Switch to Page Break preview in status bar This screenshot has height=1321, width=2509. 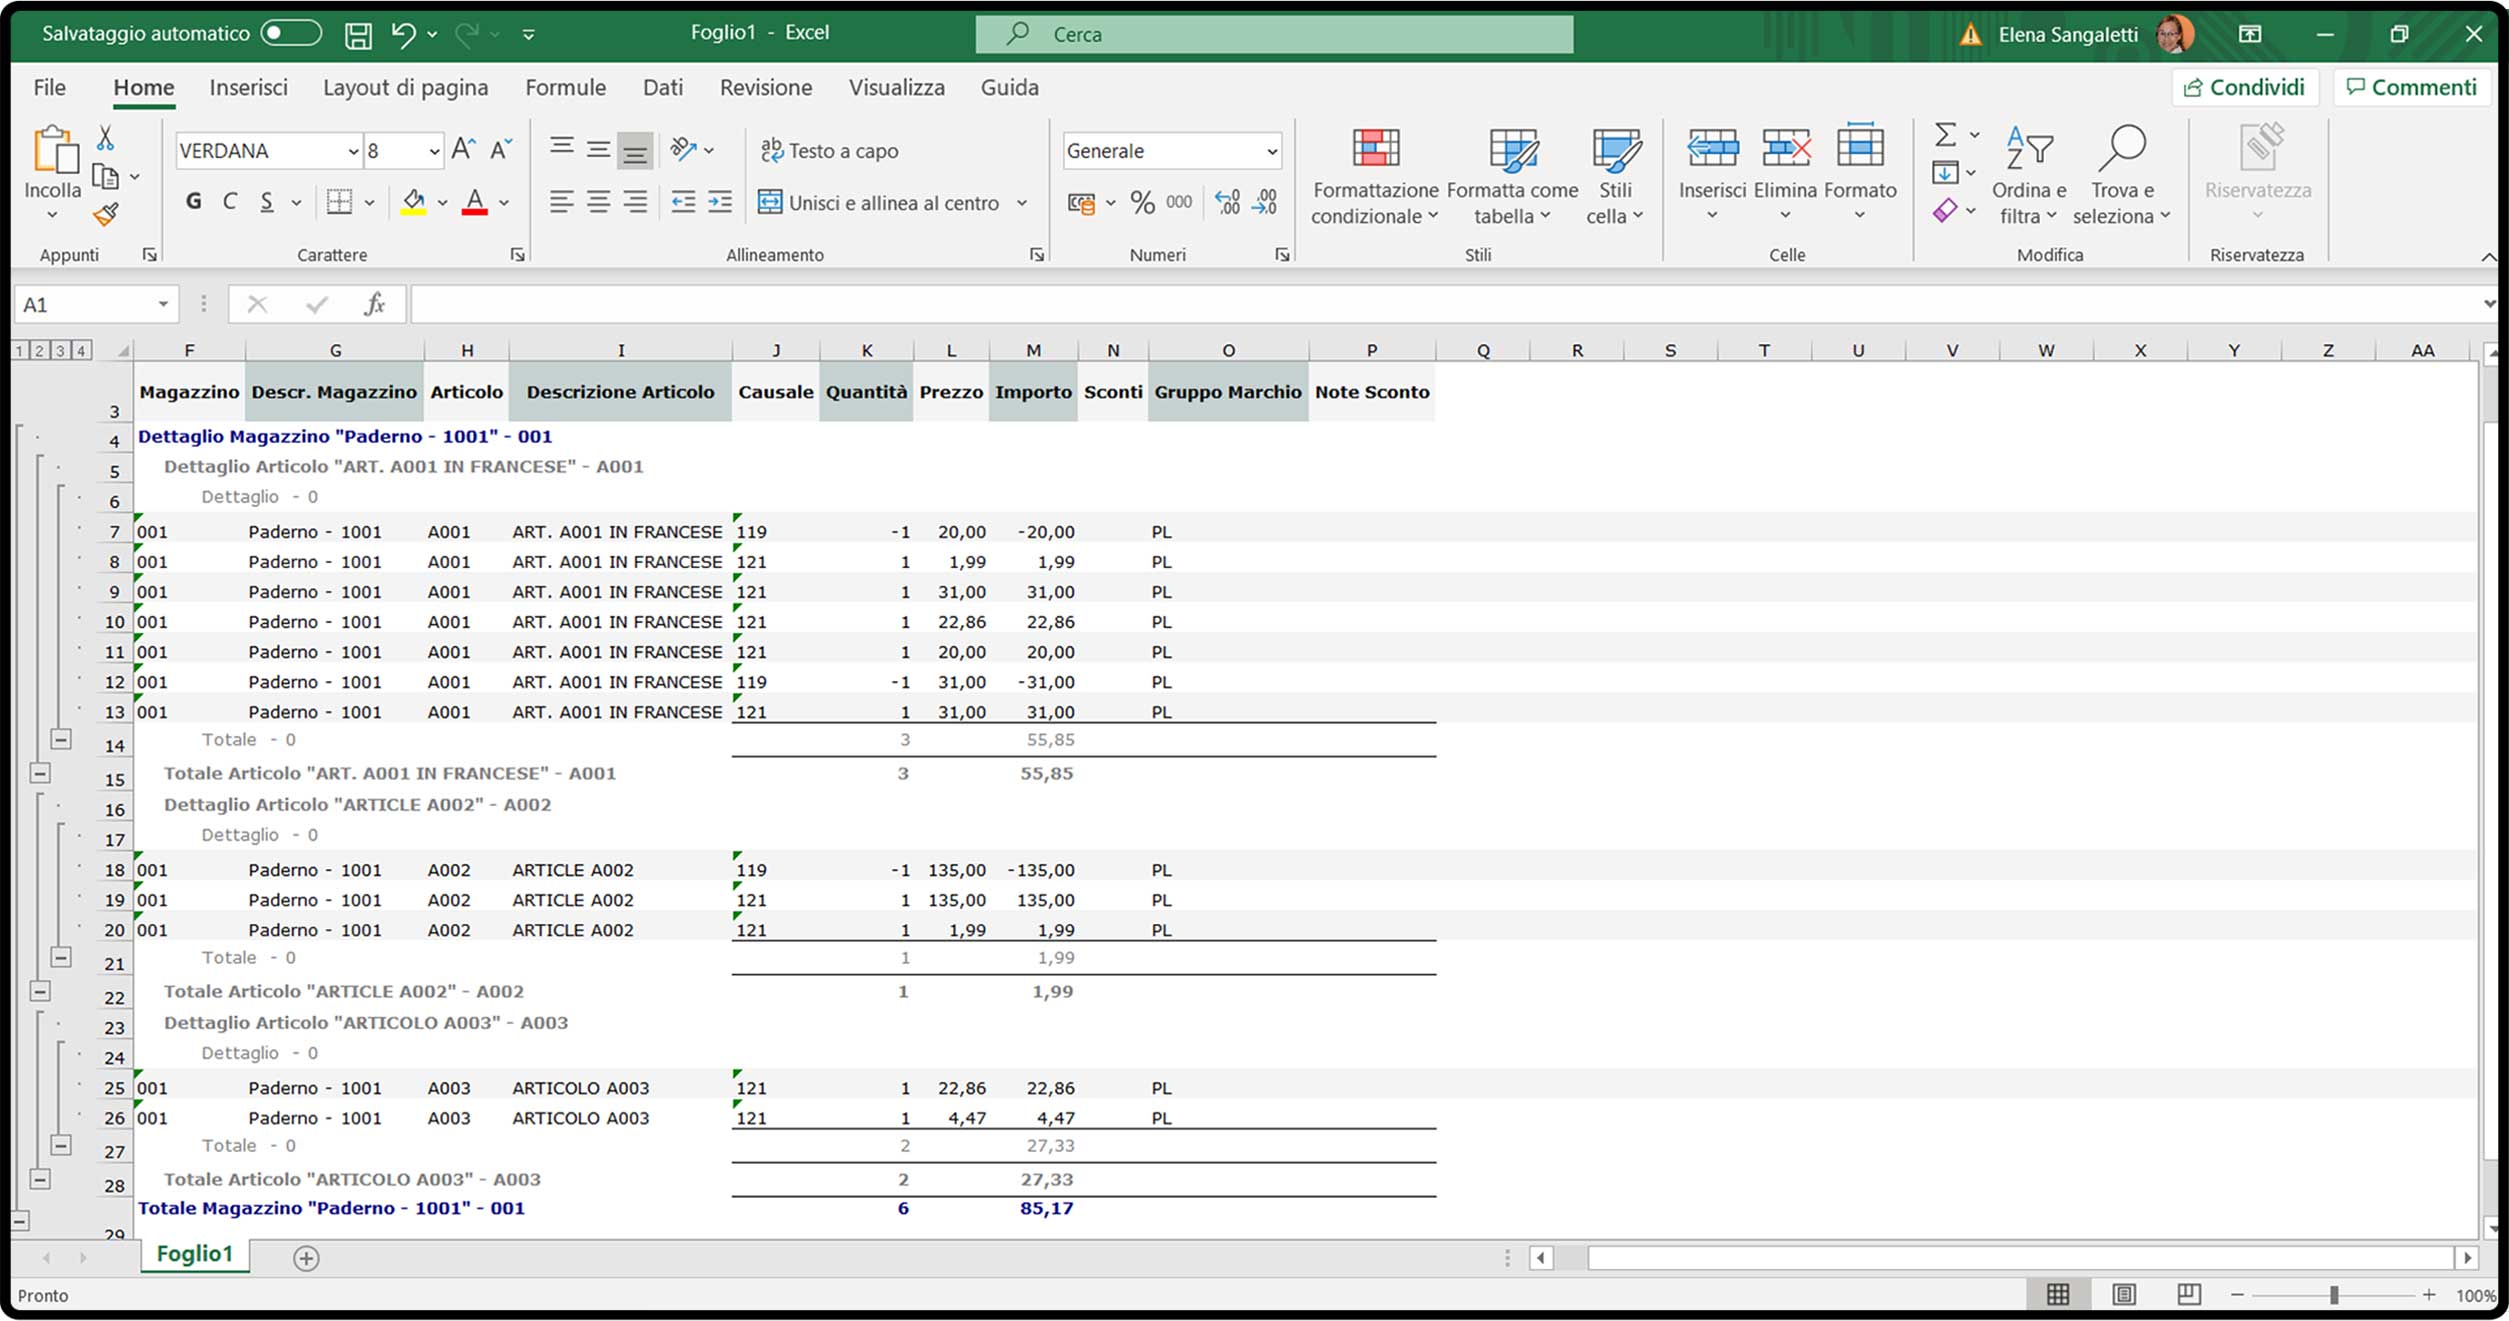(2188, 1295)
